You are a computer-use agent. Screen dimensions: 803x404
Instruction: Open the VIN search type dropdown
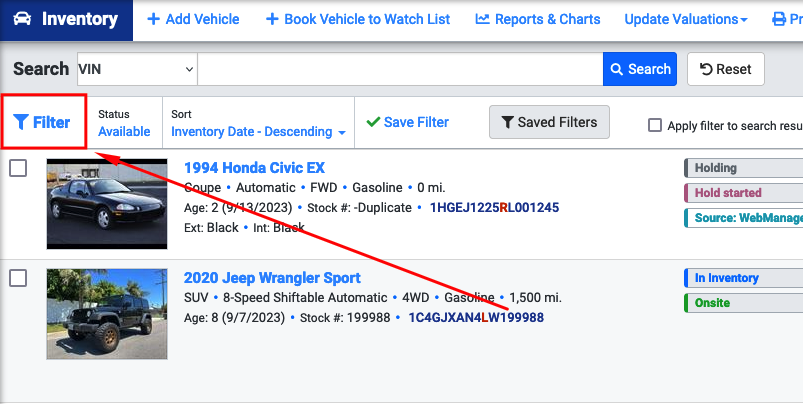pyautogui.click(x=137, y=69)
